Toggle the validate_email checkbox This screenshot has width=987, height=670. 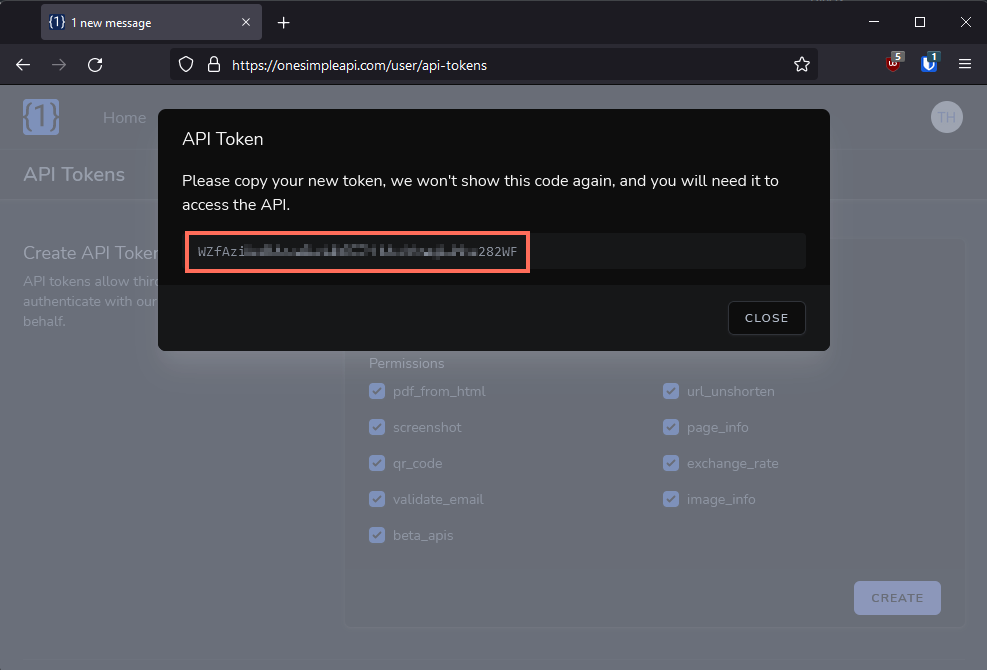point(377,499)
